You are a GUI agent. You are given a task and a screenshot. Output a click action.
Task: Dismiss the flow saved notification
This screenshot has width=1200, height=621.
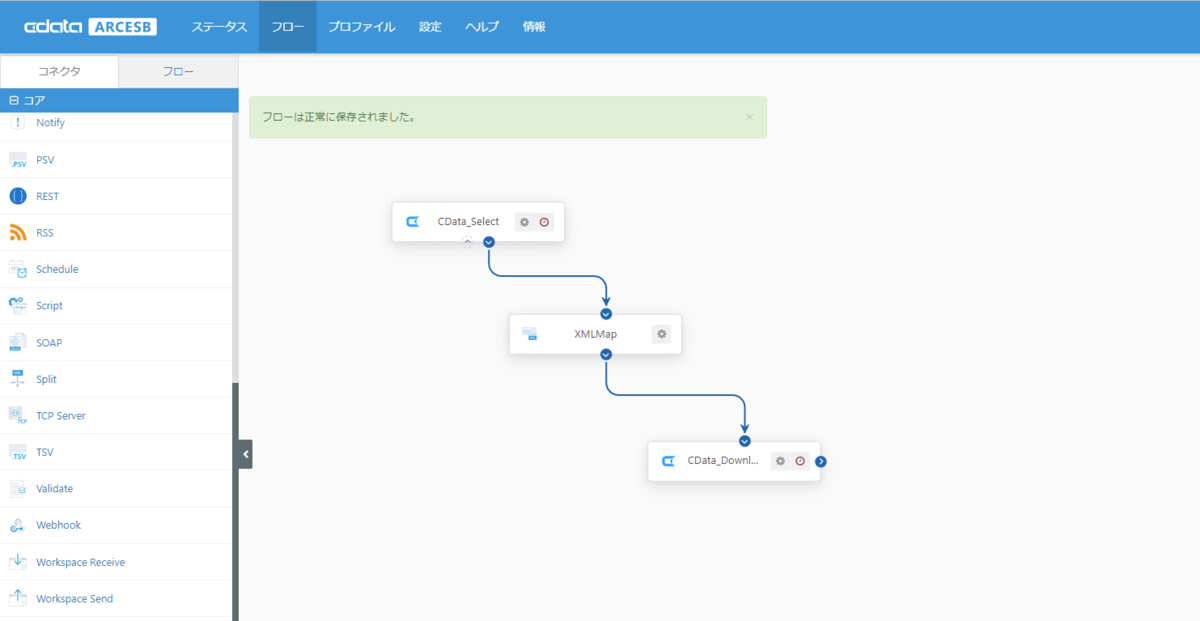coord(749,117)
